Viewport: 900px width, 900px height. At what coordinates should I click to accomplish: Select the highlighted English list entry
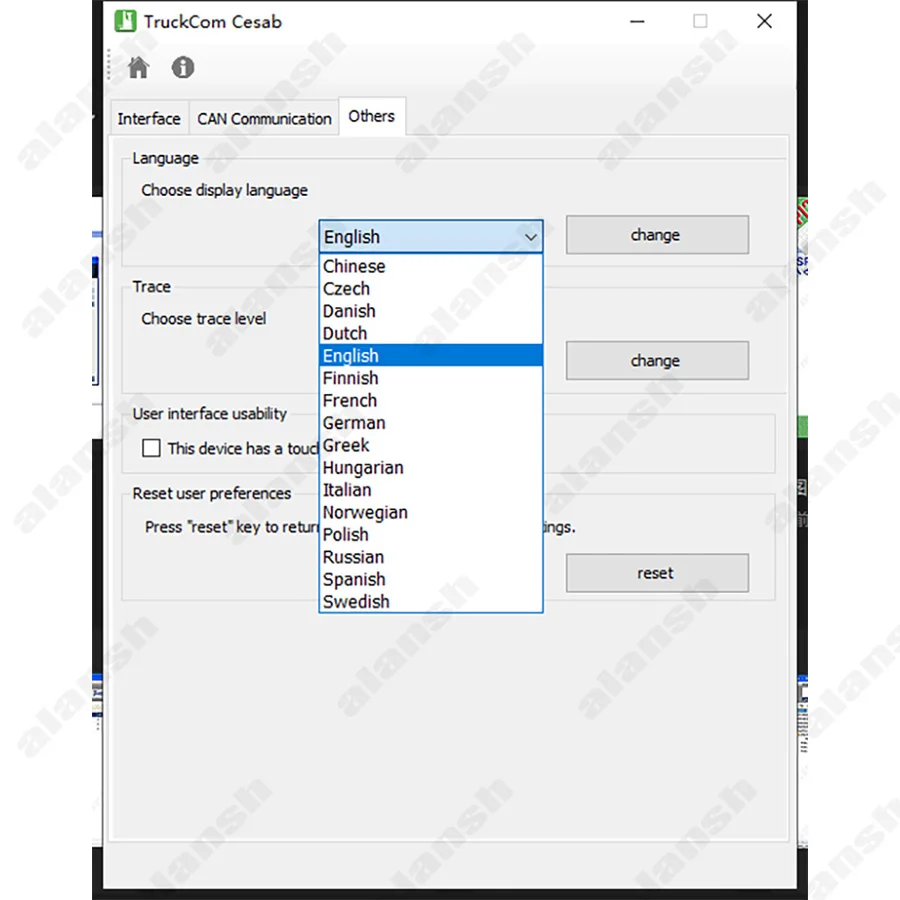430,356
